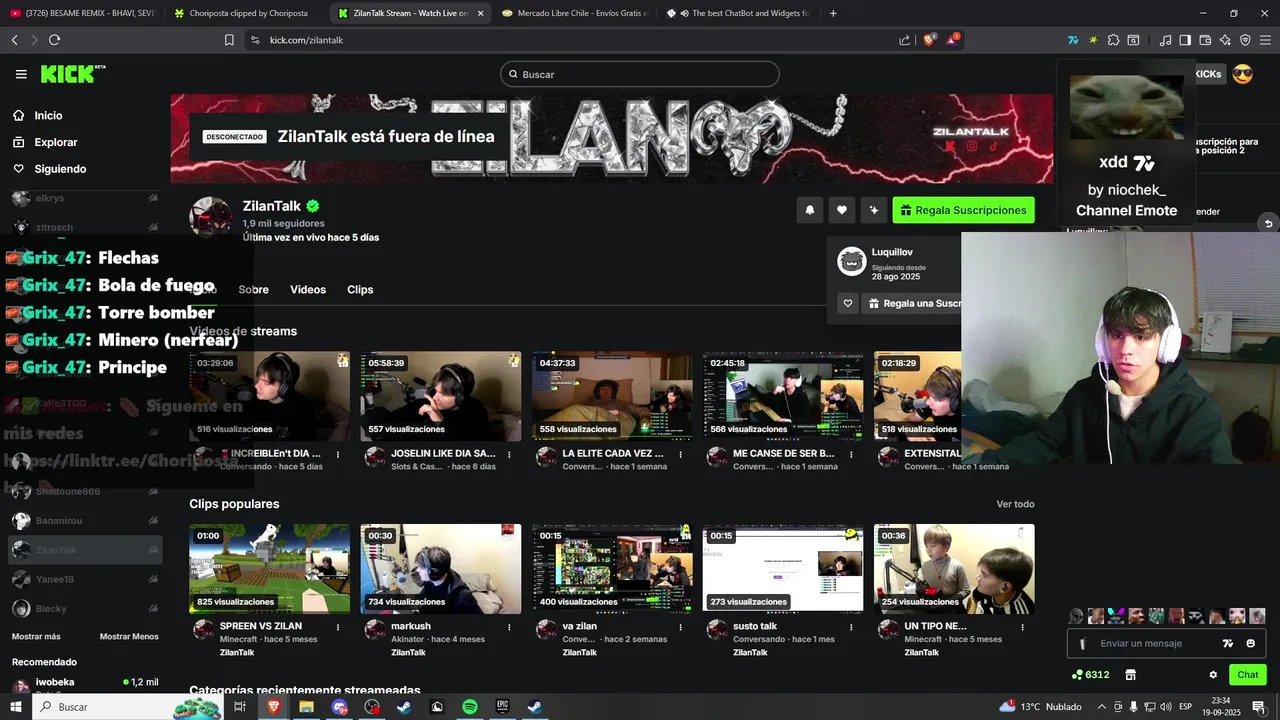Open Blecky channel in sidebar
The width and height of the screenshot is (1280, 720).
click(85, 608)
